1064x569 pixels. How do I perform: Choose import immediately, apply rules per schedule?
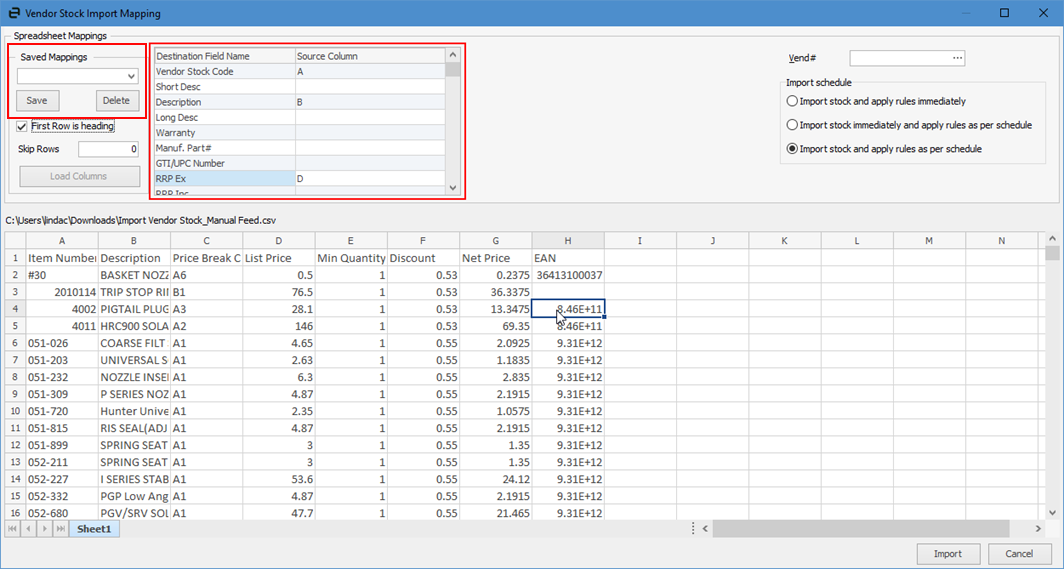point(793,125)
